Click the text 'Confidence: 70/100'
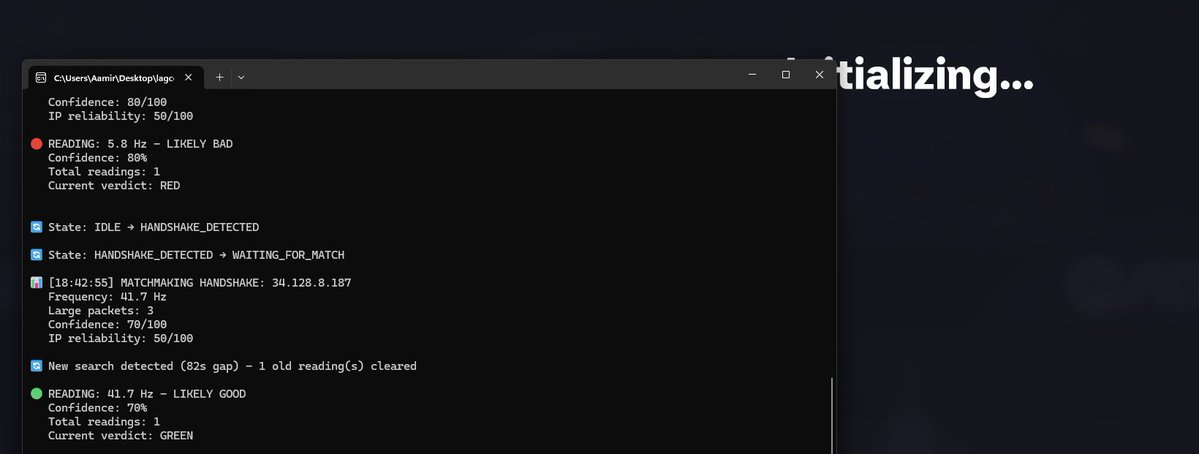This screenshot has height=454, width=1199. tap(107, 324)
